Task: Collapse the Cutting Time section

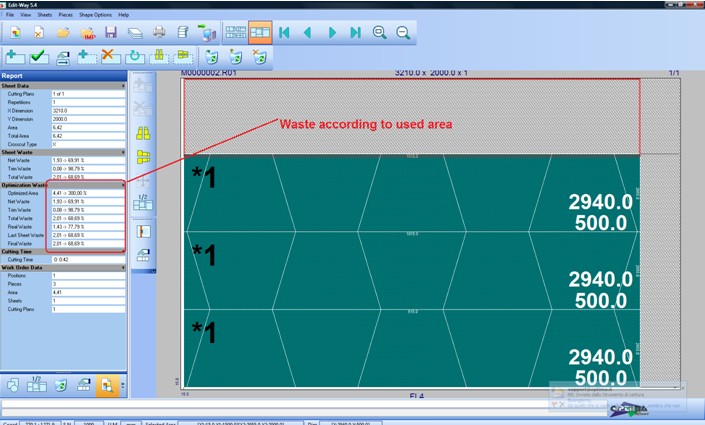Action: (x=123, y=251)
